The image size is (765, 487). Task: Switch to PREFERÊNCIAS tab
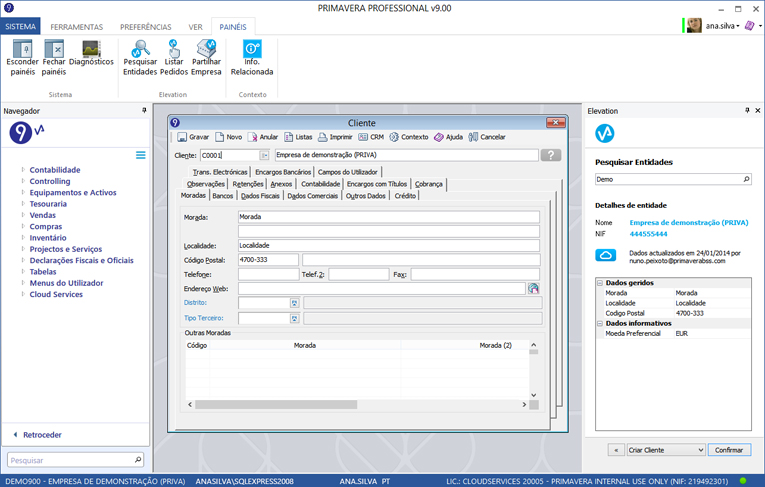pyautogui.click(x=146, y=27)
